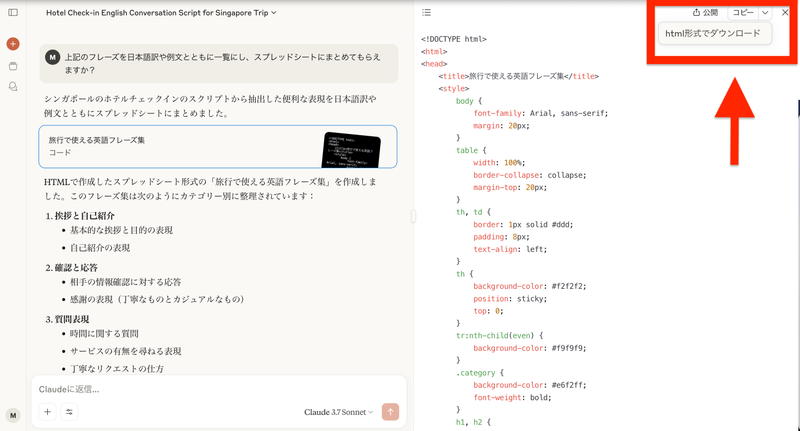The width and height of the screenshot is (800, 431).
Task: Click heading 3. 質問表現
Action: pos(67,319)
